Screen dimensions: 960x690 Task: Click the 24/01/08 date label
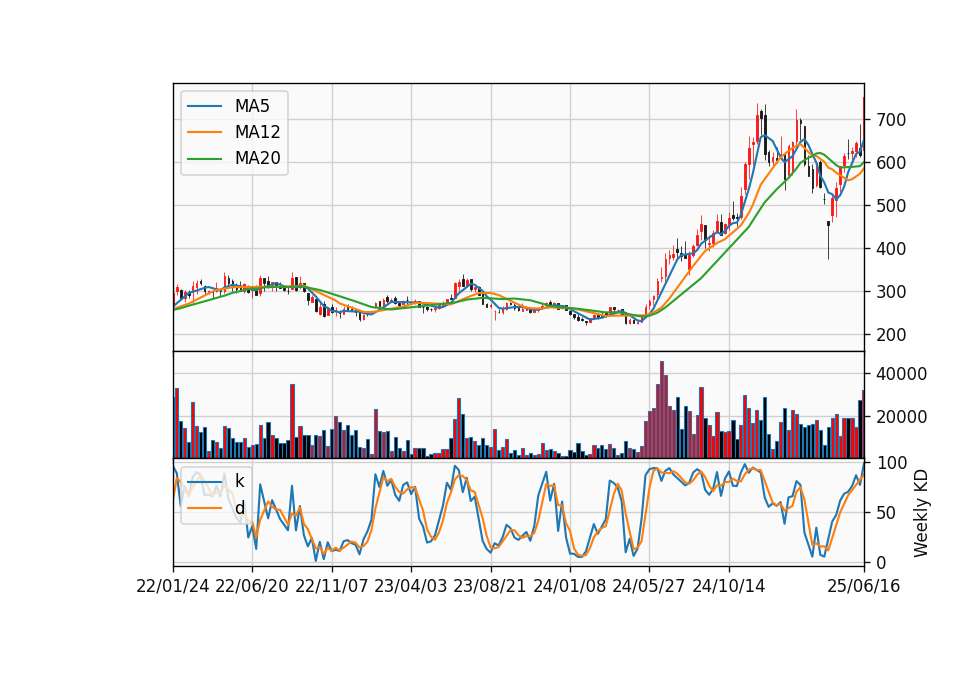[570, 586]
